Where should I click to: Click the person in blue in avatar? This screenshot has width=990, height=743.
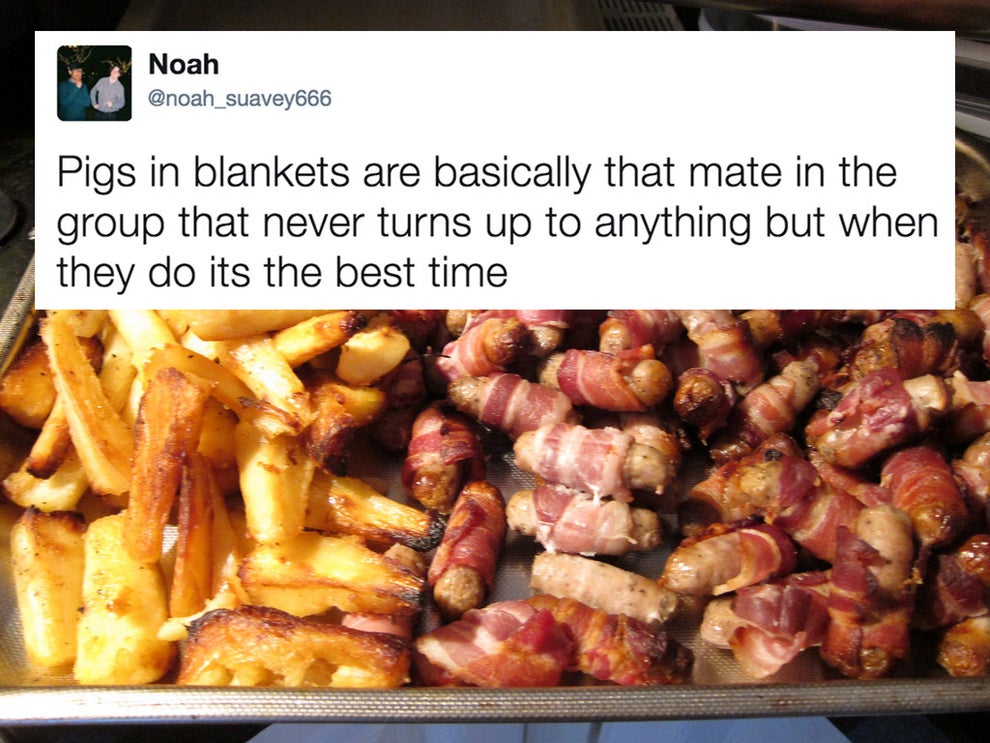pos(75,92)
